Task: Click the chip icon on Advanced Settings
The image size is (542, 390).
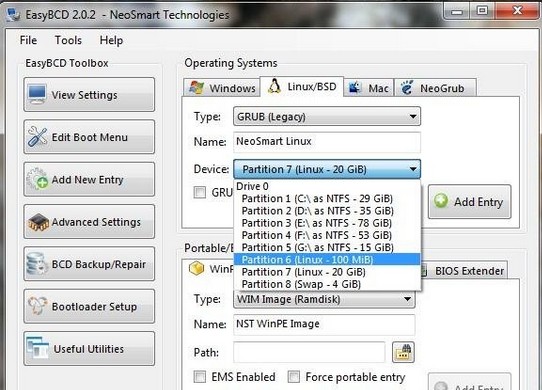Action: [x=38, y=222]
